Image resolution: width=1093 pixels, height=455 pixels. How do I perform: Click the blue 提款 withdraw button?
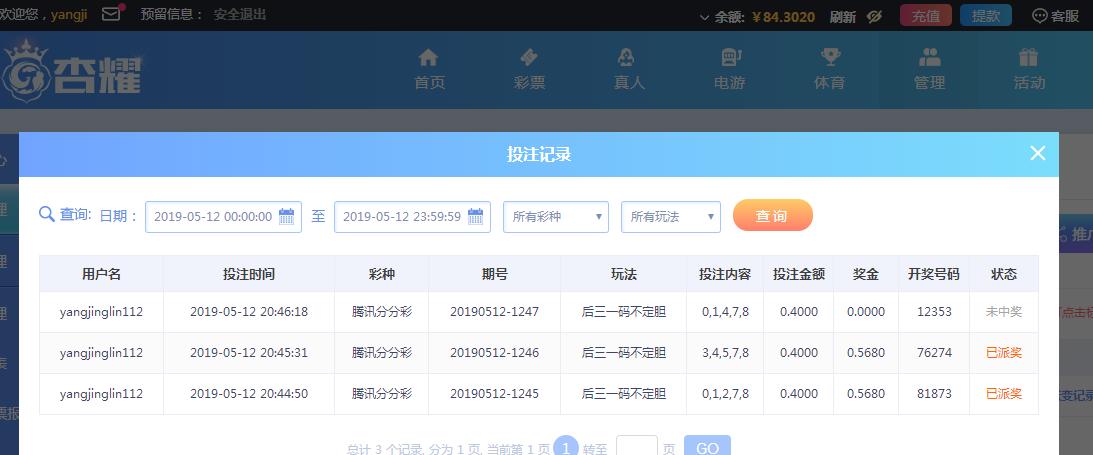tap(985, 16)
